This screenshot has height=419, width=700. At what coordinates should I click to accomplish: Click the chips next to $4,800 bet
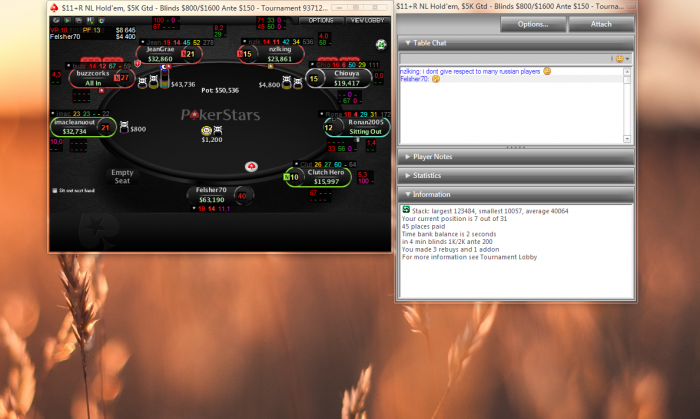292,83
